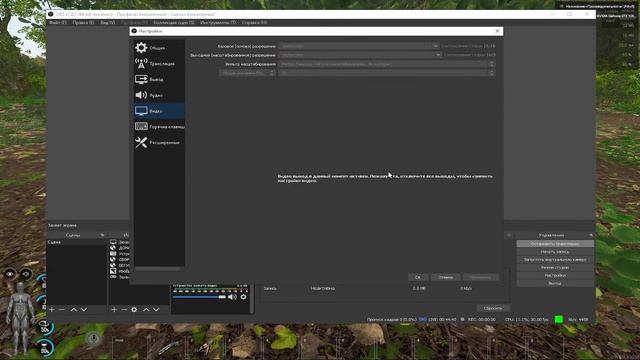This screenshot has height=360, width=640.
Task: Click Остановить трансляцию stop streaming button
Action: (555, 244)
